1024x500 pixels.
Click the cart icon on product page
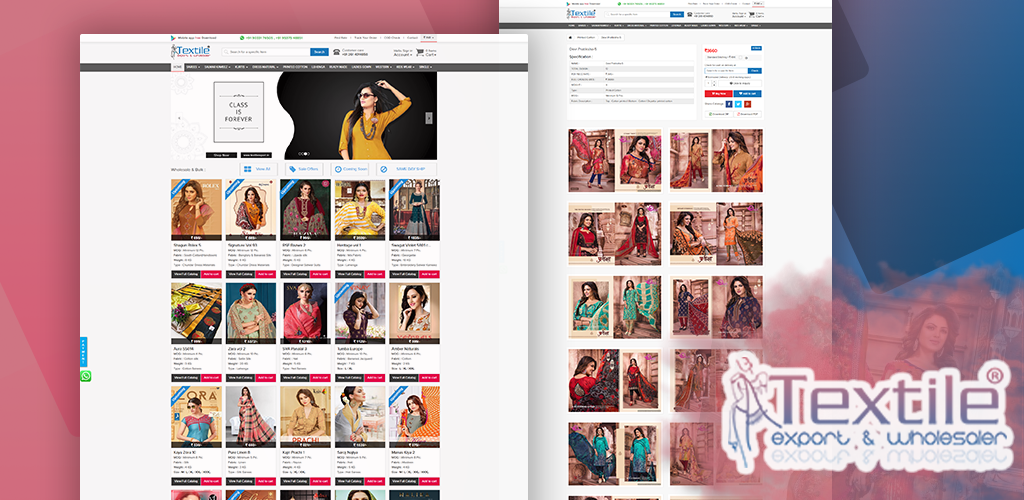[751, 14]
